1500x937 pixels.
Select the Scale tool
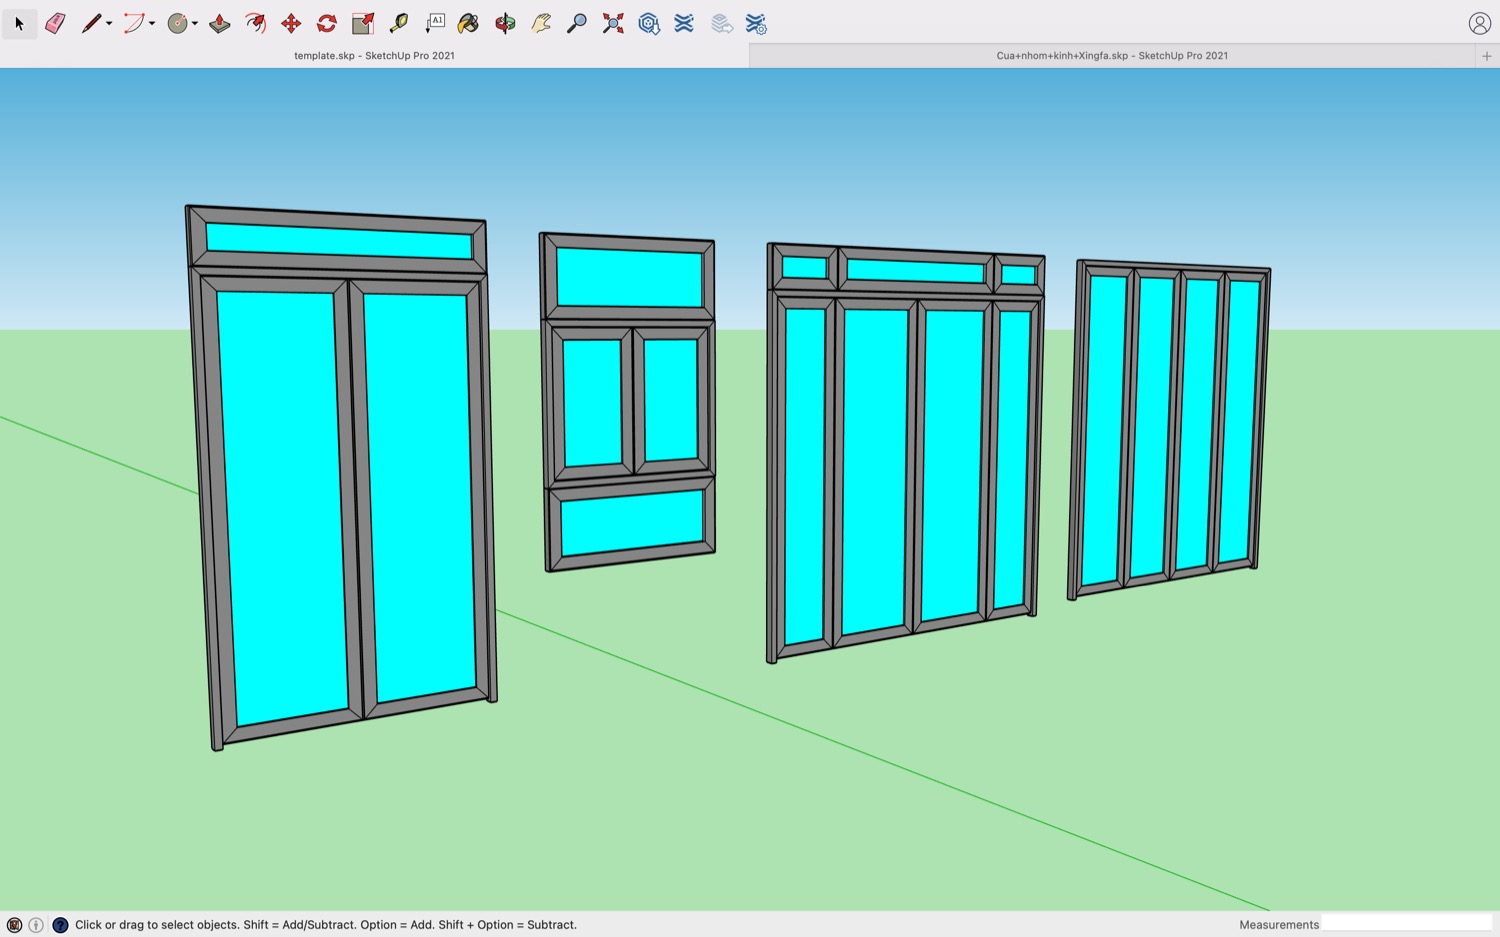point(363,23)
